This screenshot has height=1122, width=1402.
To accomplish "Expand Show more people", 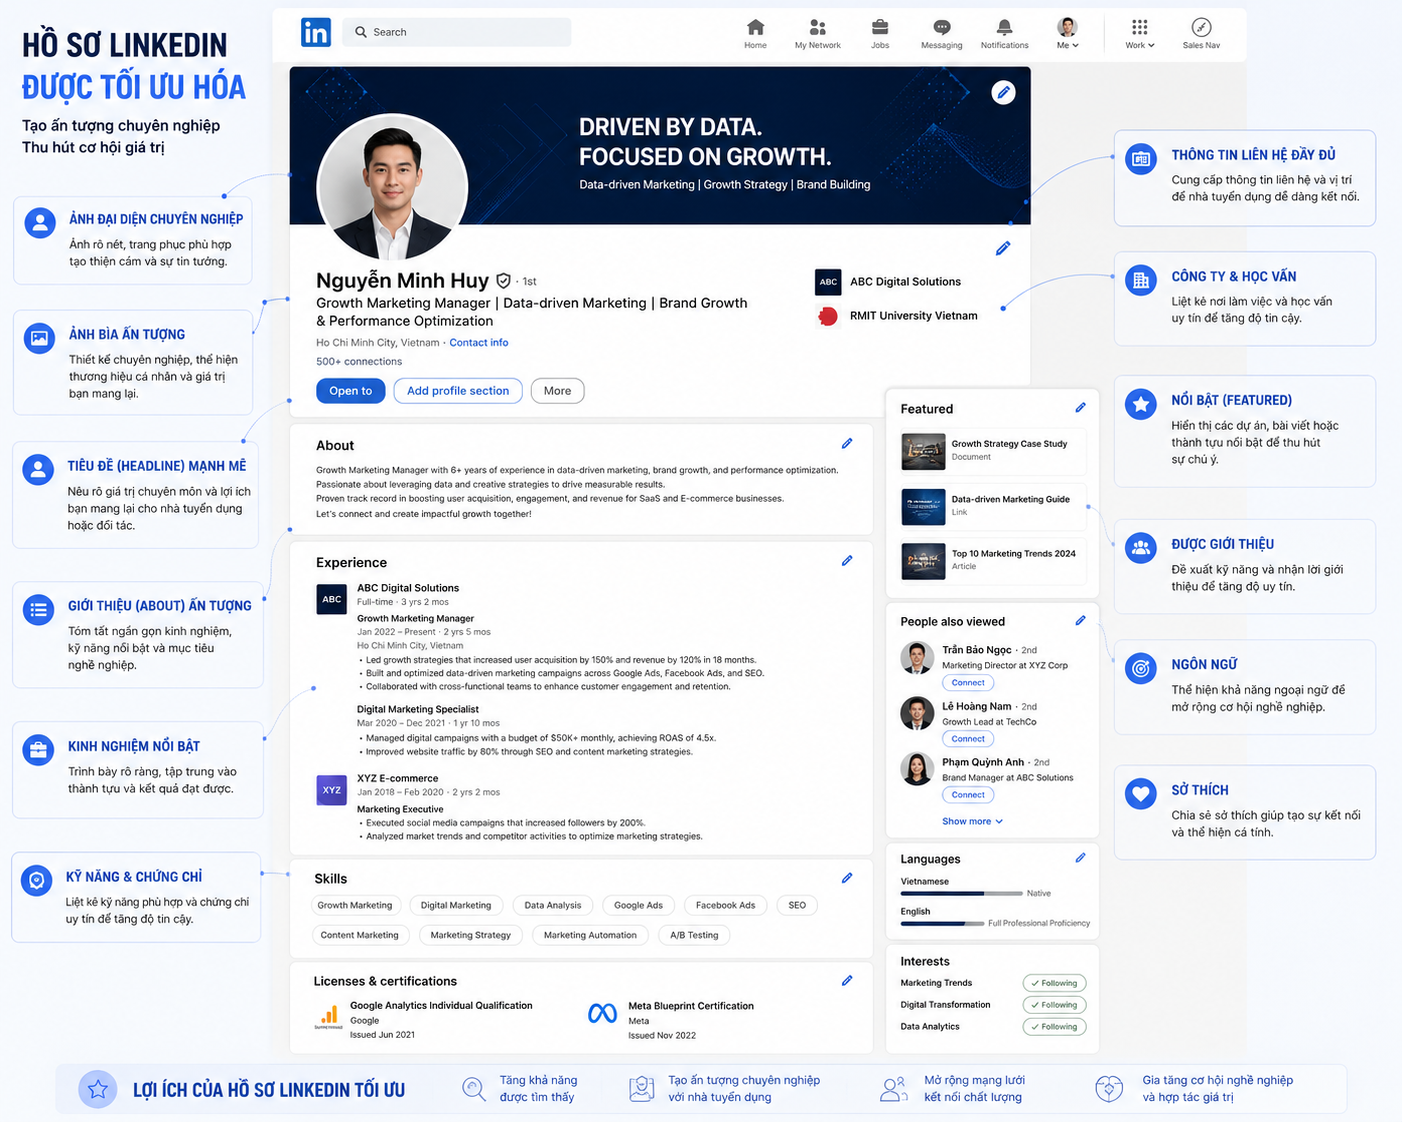I will pyautogui.click(x=972, y=821).
